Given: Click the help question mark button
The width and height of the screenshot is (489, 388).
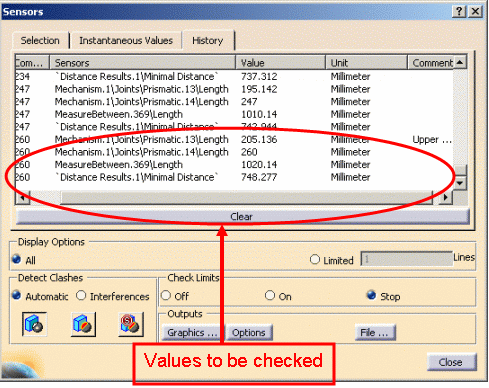Looking at the screenshot, I should click(x=459, y=12).
